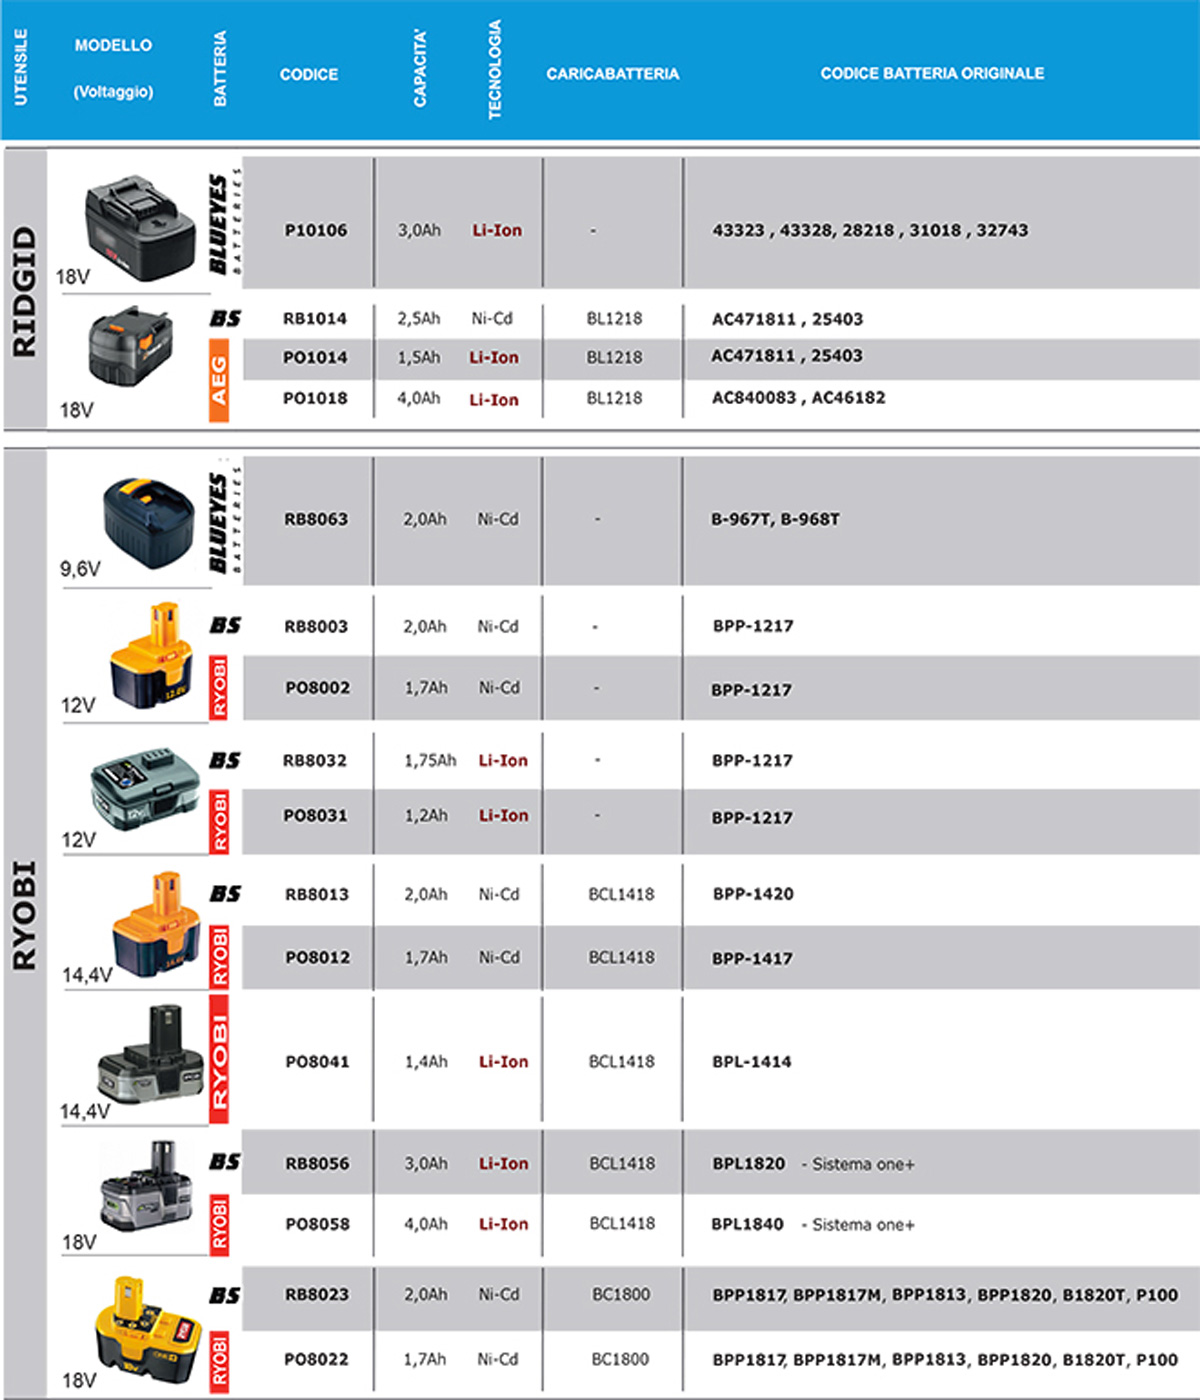The height and width of the screenshot is (1400, 1200).
Task: Click charger BCL1418 in PO8041 row
Action: (622, 1062)
